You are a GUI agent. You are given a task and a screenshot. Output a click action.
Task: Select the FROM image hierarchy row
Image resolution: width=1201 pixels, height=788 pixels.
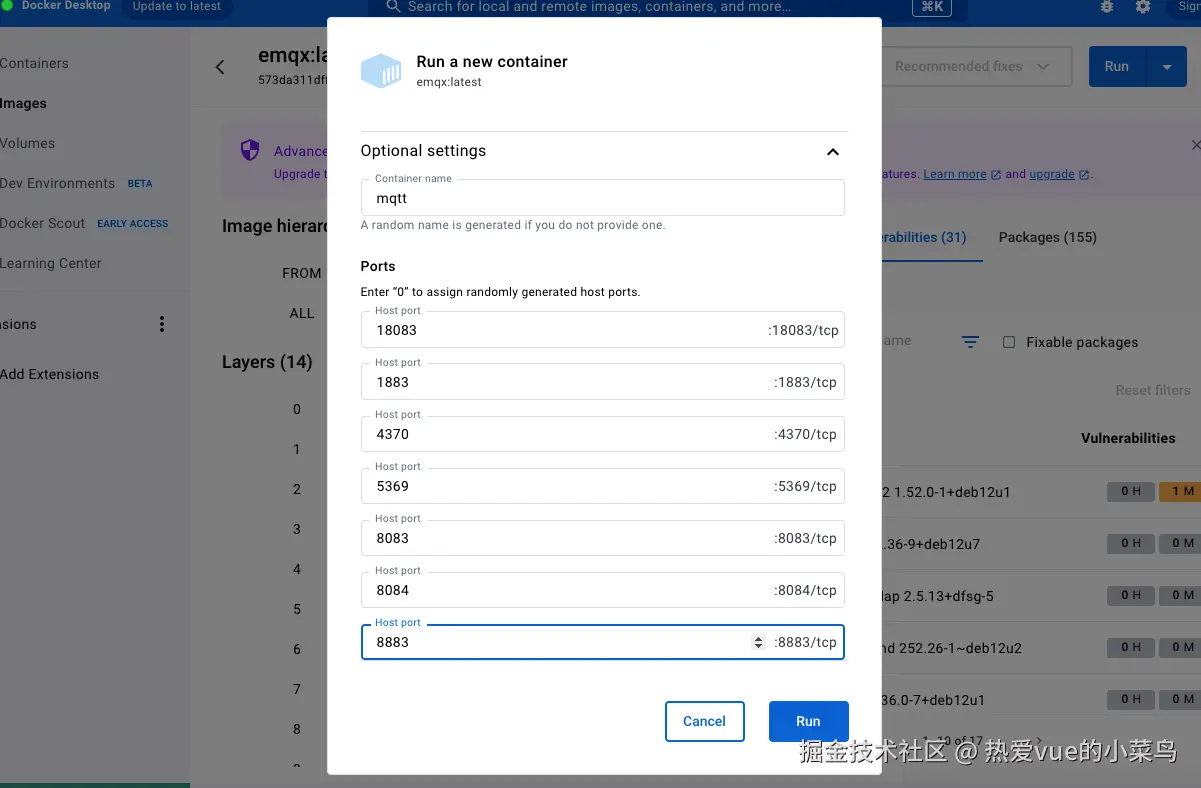tap(302, 273)
